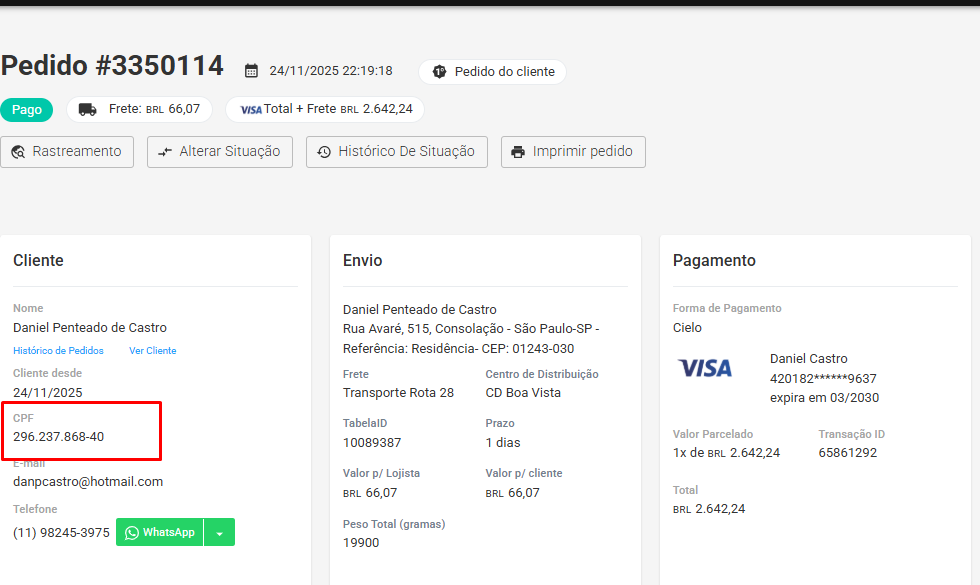The width and height of the screenshot is (980, 585).
Task: Open WhatsApp chat with the customer
Action: click(x=160, y=533)
